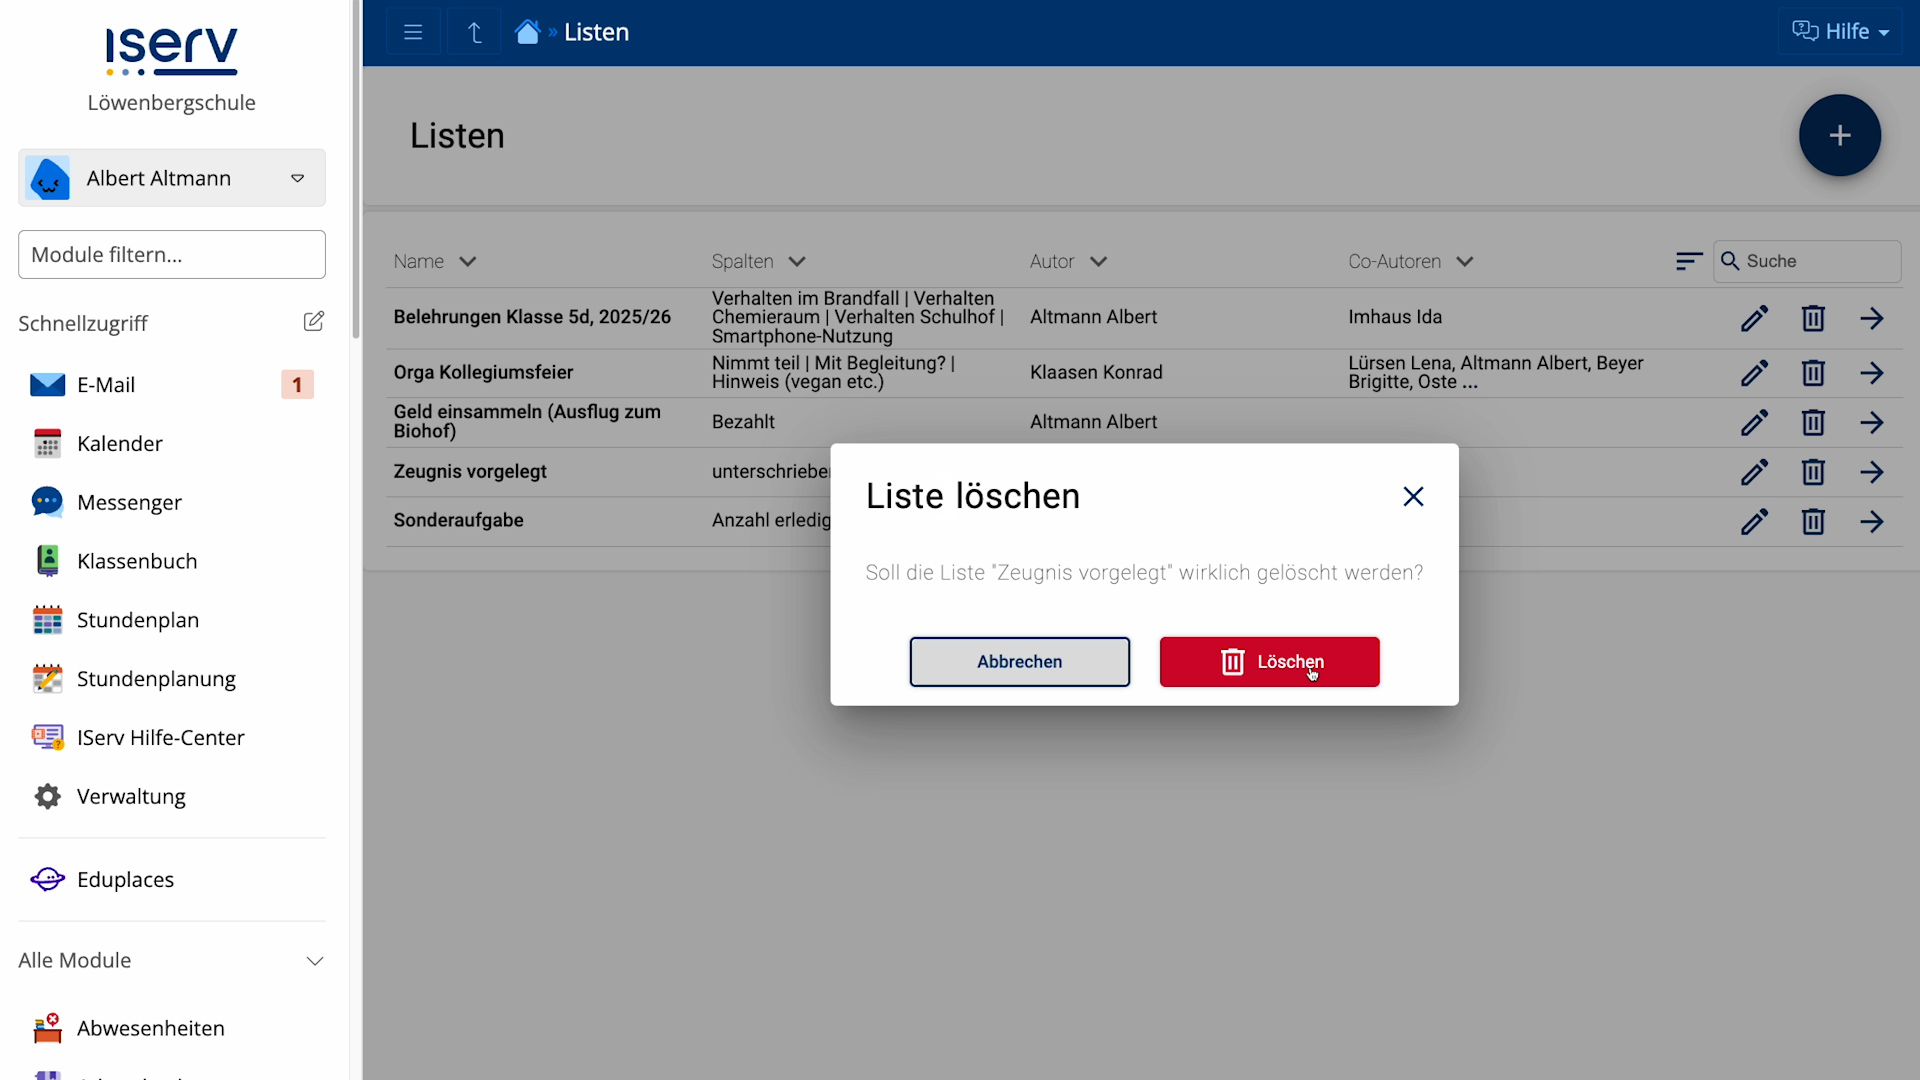Open the Hilfe dropdown menu
This screenshot has height=1080, width=1920.
[x=1839, y=32]
